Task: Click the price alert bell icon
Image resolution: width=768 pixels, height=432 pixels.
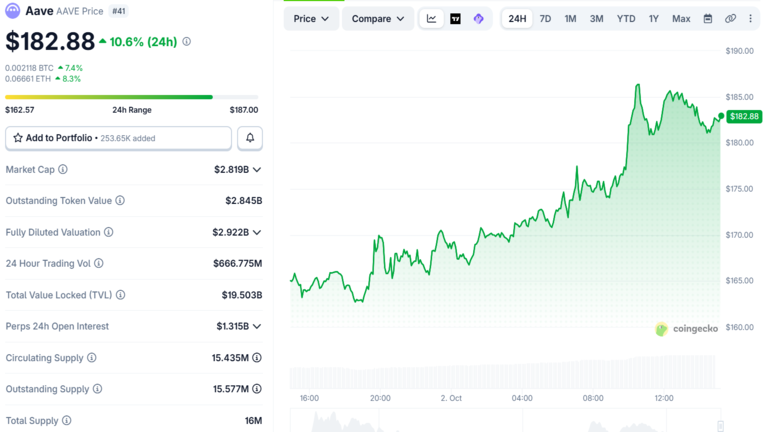Action: (x=250, y=138)
